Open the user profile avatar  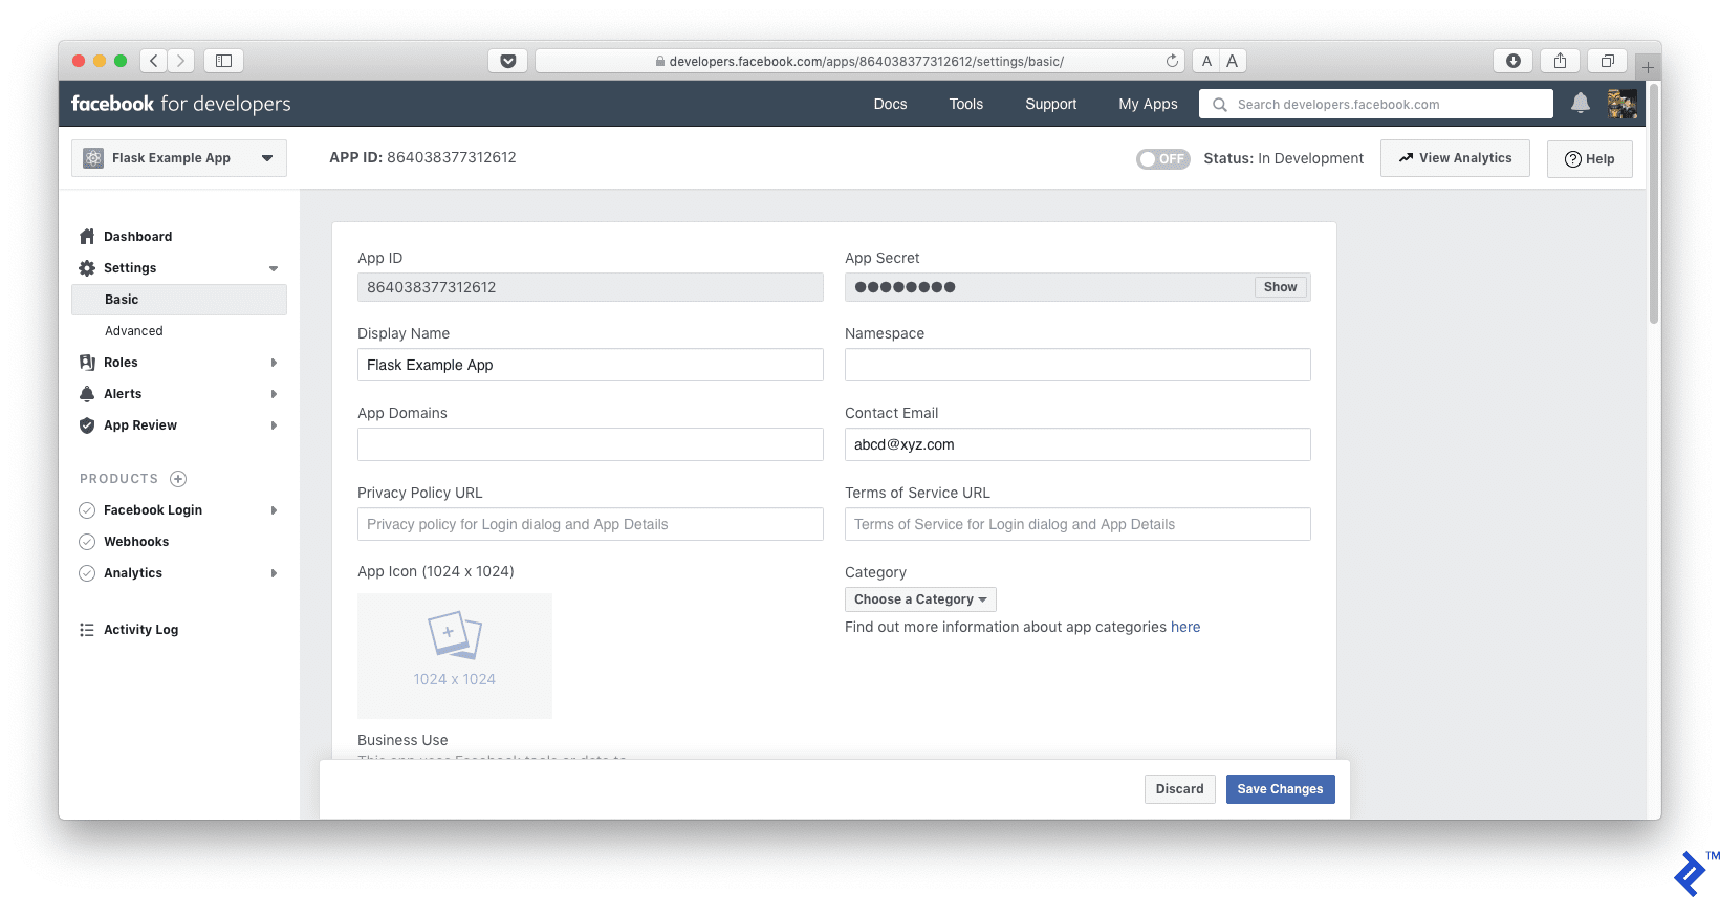[x=1621, y=103]
